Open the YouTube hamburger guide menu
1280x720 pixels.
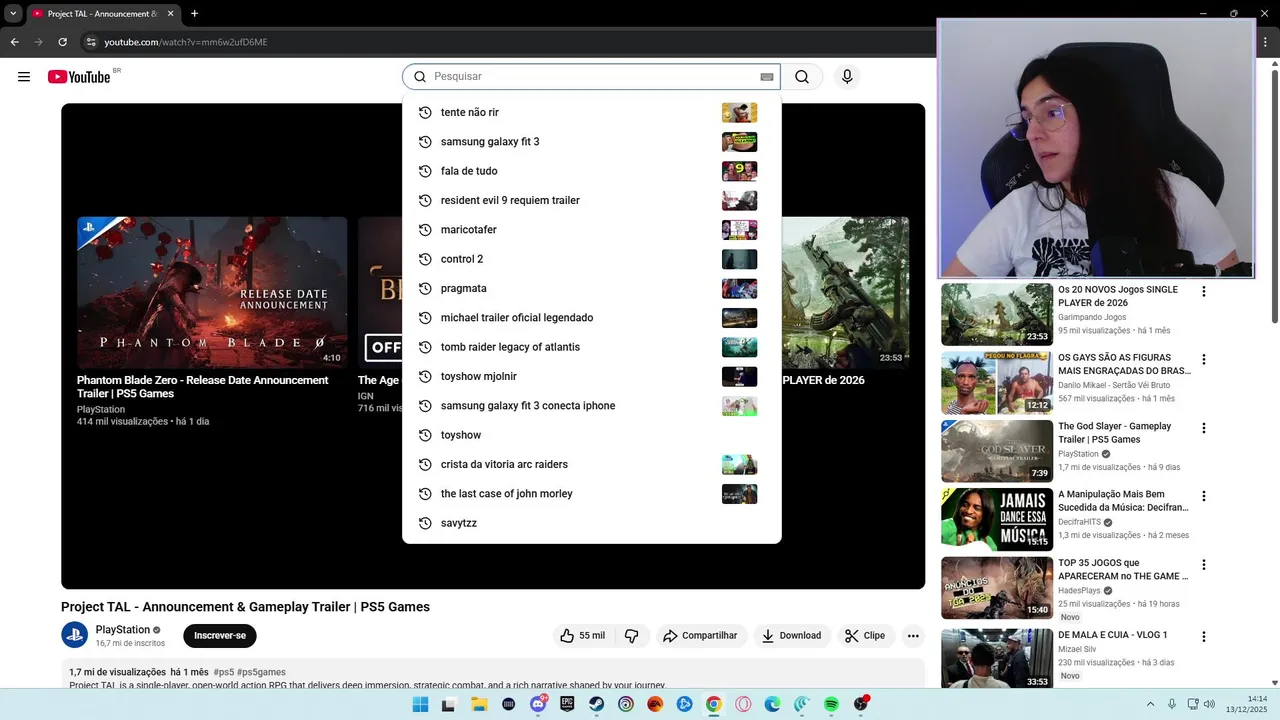click(x=24, y=77)
